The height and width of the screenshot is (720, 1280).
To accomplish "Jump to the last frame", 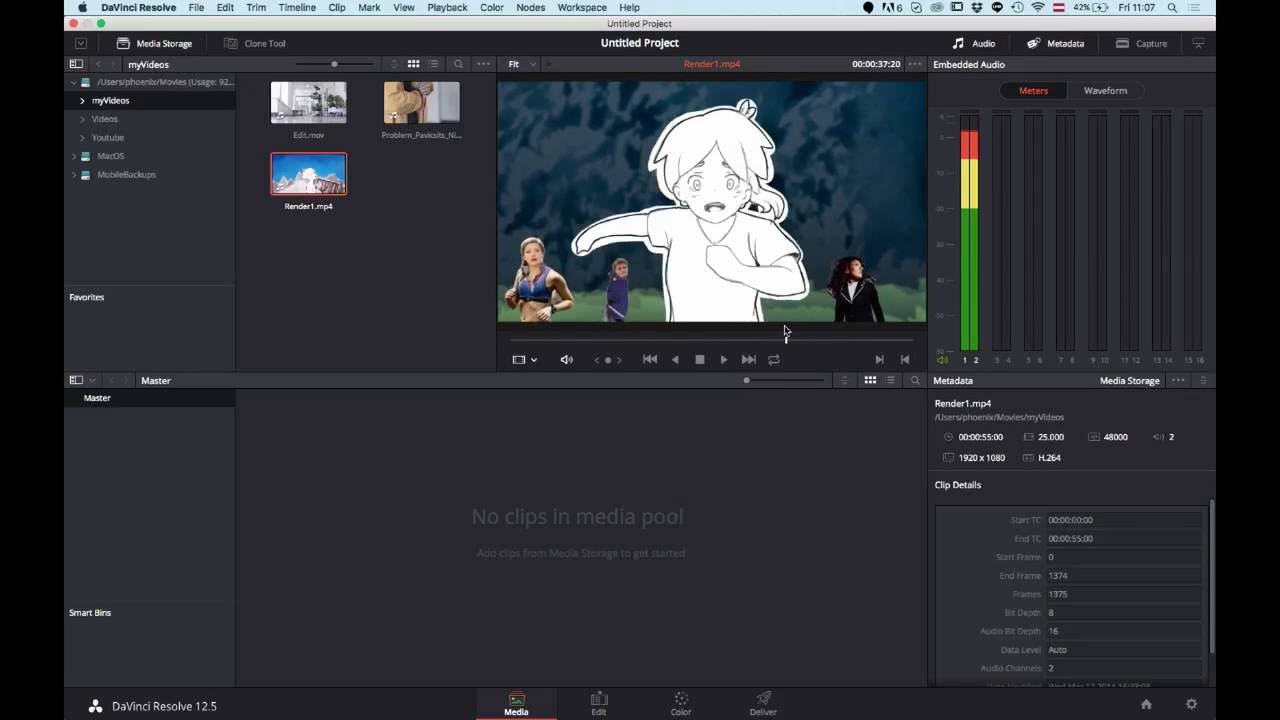I will 749,360.
